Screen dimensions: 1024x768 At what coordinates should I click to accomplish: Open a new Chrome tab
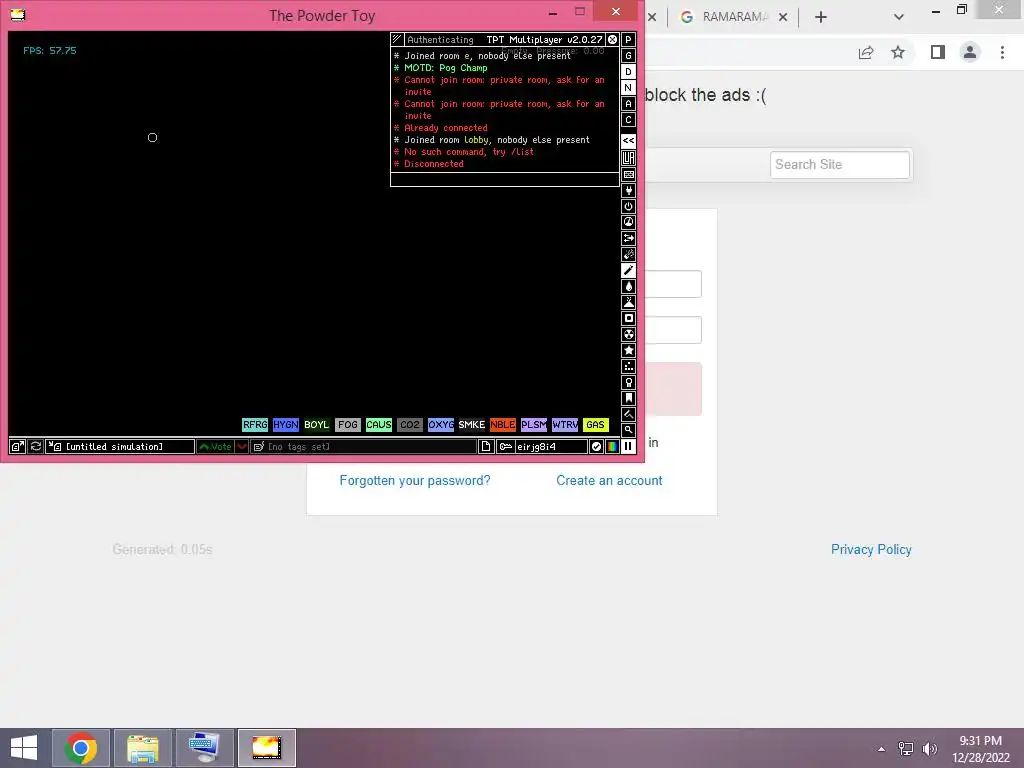click(x=821, y=17)
